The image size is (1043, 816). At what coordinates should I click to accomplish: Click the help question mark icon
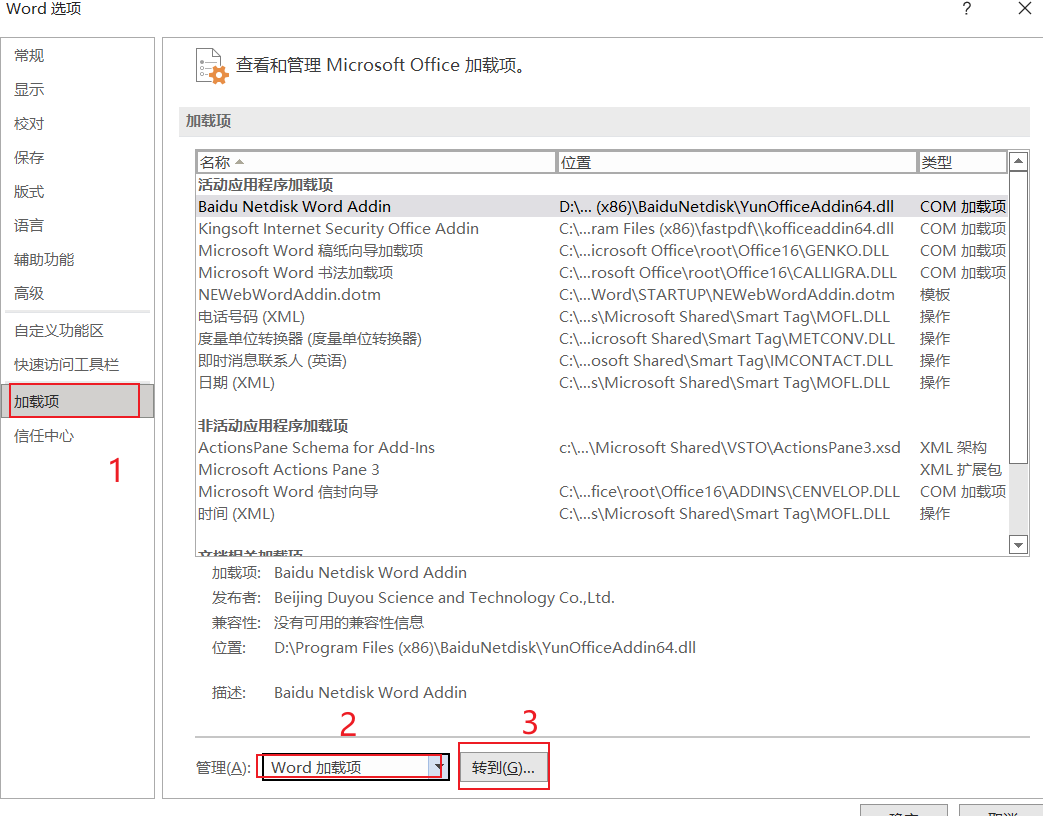(x=967, y=9)
